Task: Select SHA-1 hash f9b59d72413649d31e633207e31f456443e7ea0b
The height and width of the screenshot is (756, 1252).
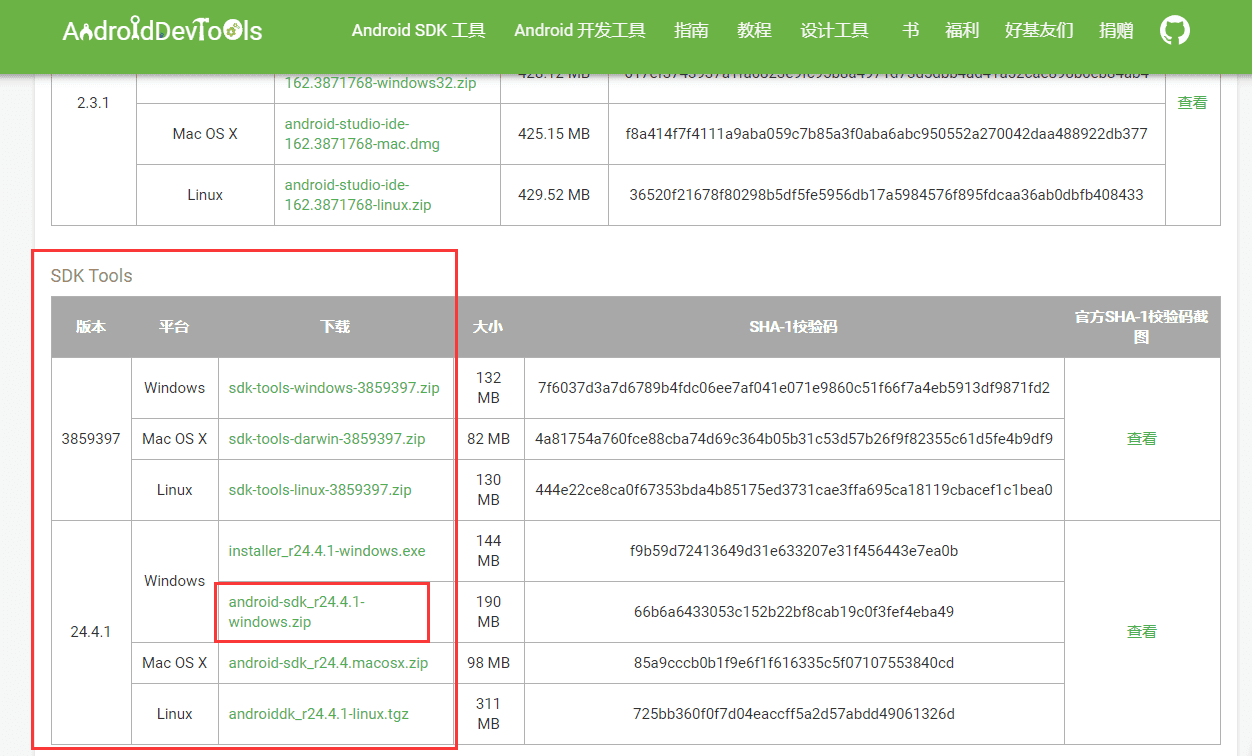Action: (794, 551)
